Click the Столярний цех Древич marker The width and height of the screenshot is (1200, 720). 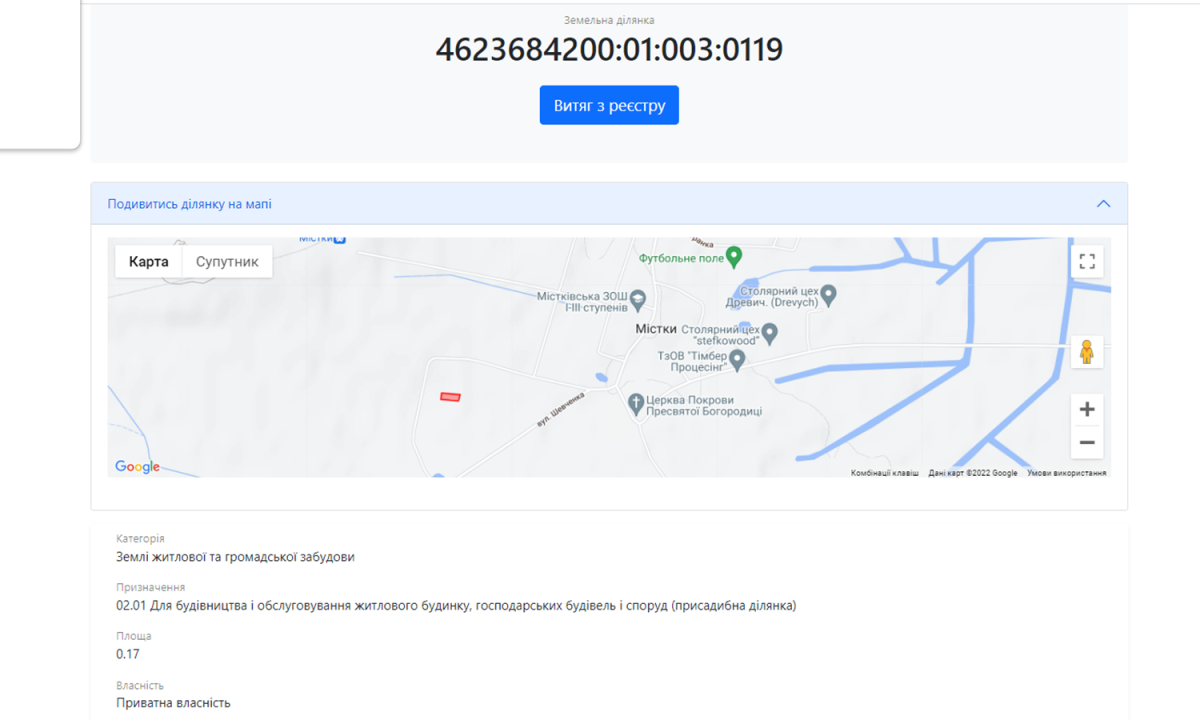pyautogui.click(x=828, y=295)
